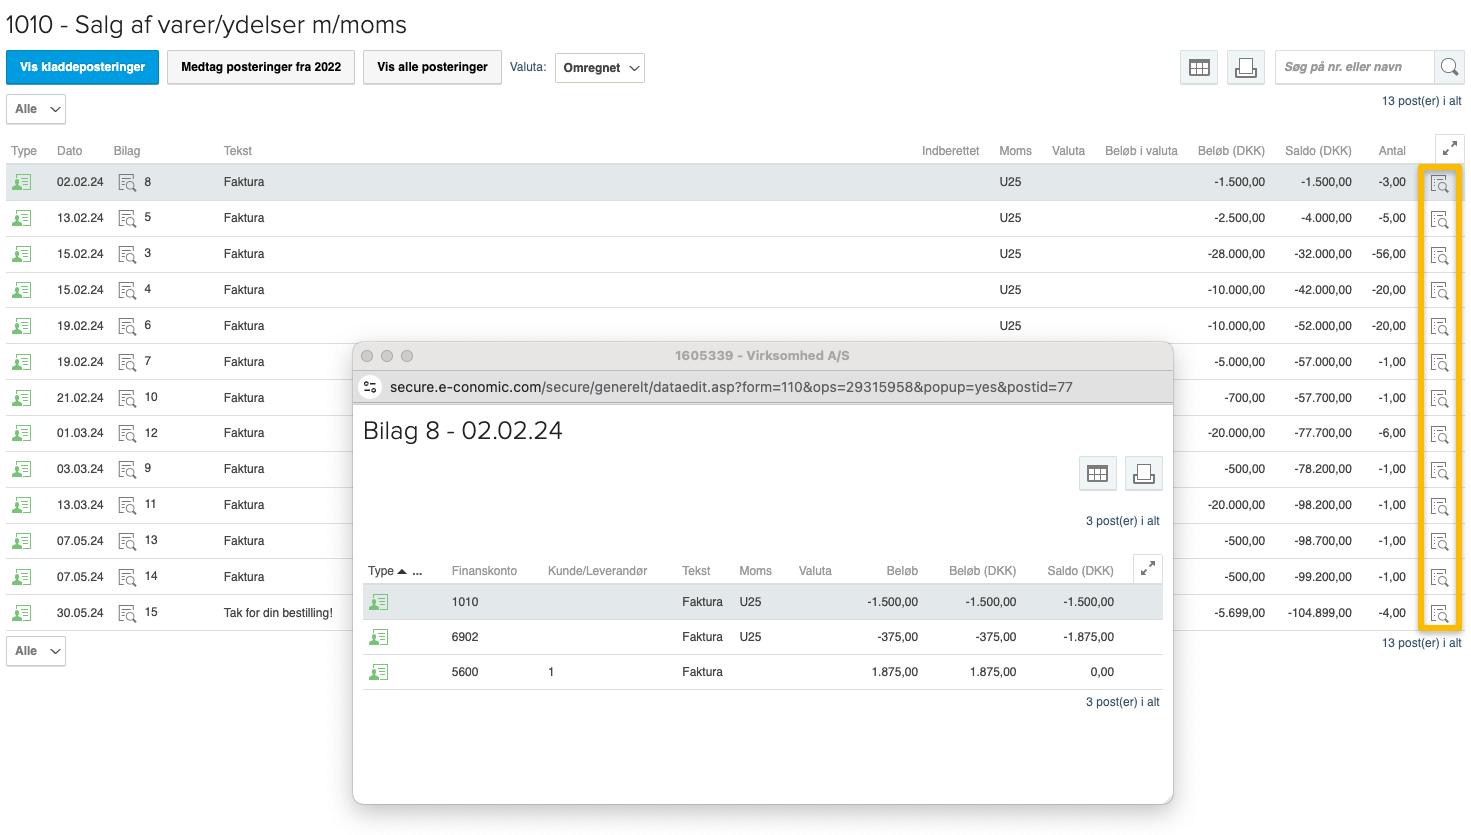Open column settings table icon in main toolbar
1471x835 pixels.
(1199, 67)
